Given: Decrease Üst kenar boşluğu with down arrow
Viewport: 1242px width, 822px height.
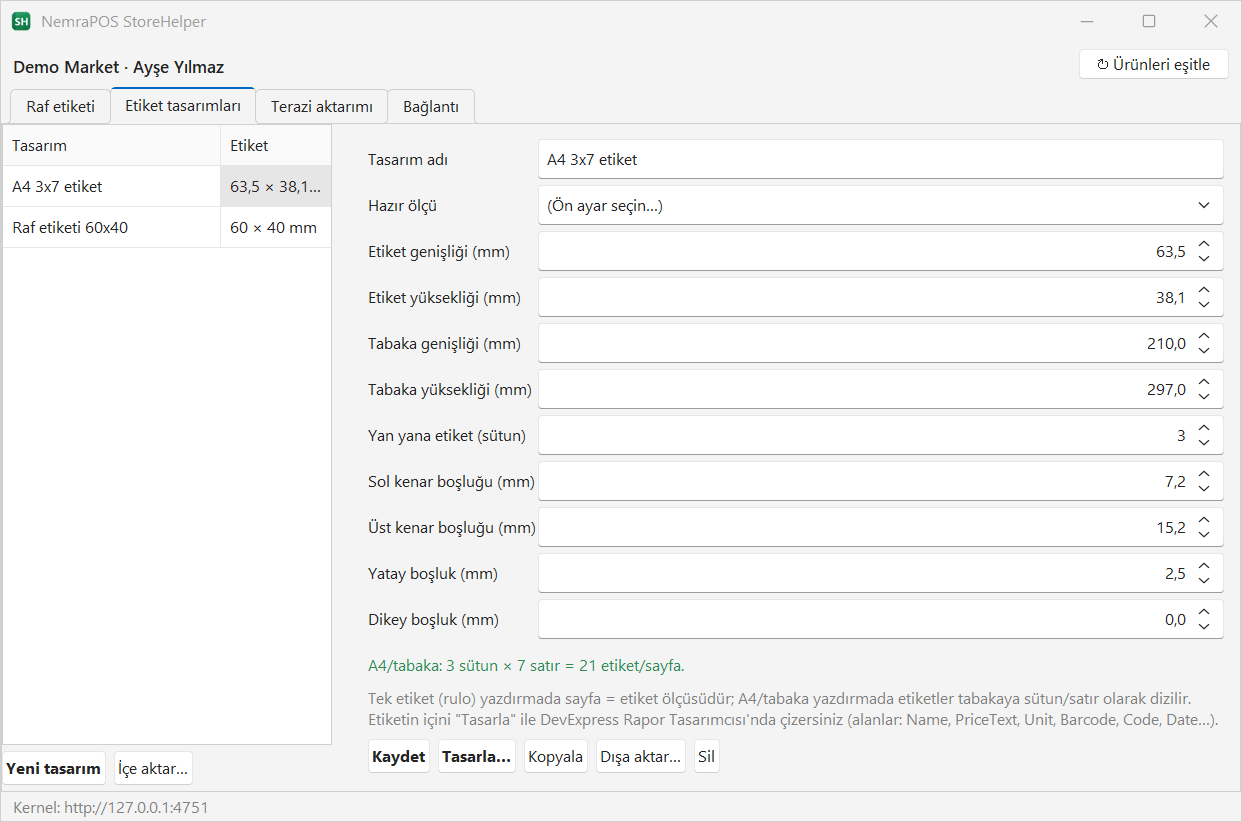Looking at the screenshot, I should pyautogui.click(x=1204, y=535).
